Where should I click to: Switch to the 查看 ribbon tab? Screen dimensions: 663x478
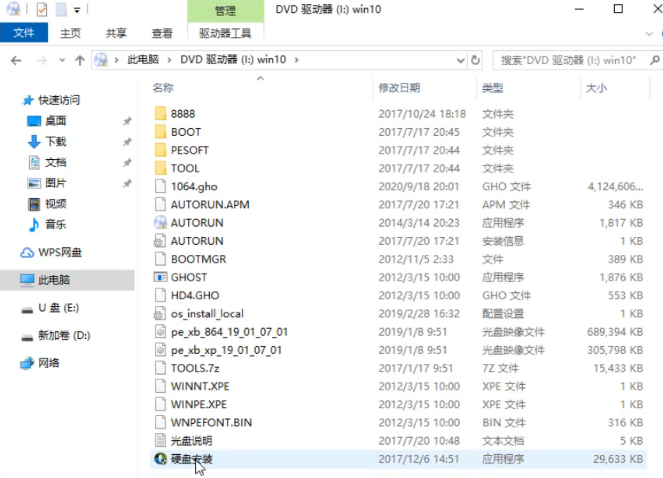162,33
